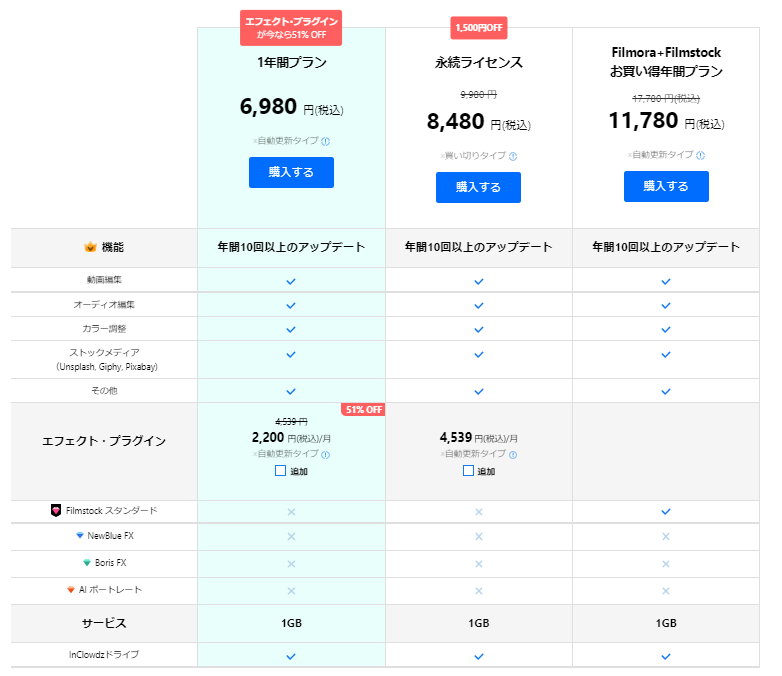Click the オーディオ編集 checkmark in 永続ライセンス column
The image size is (782, 676).
(x=479, y=305)
